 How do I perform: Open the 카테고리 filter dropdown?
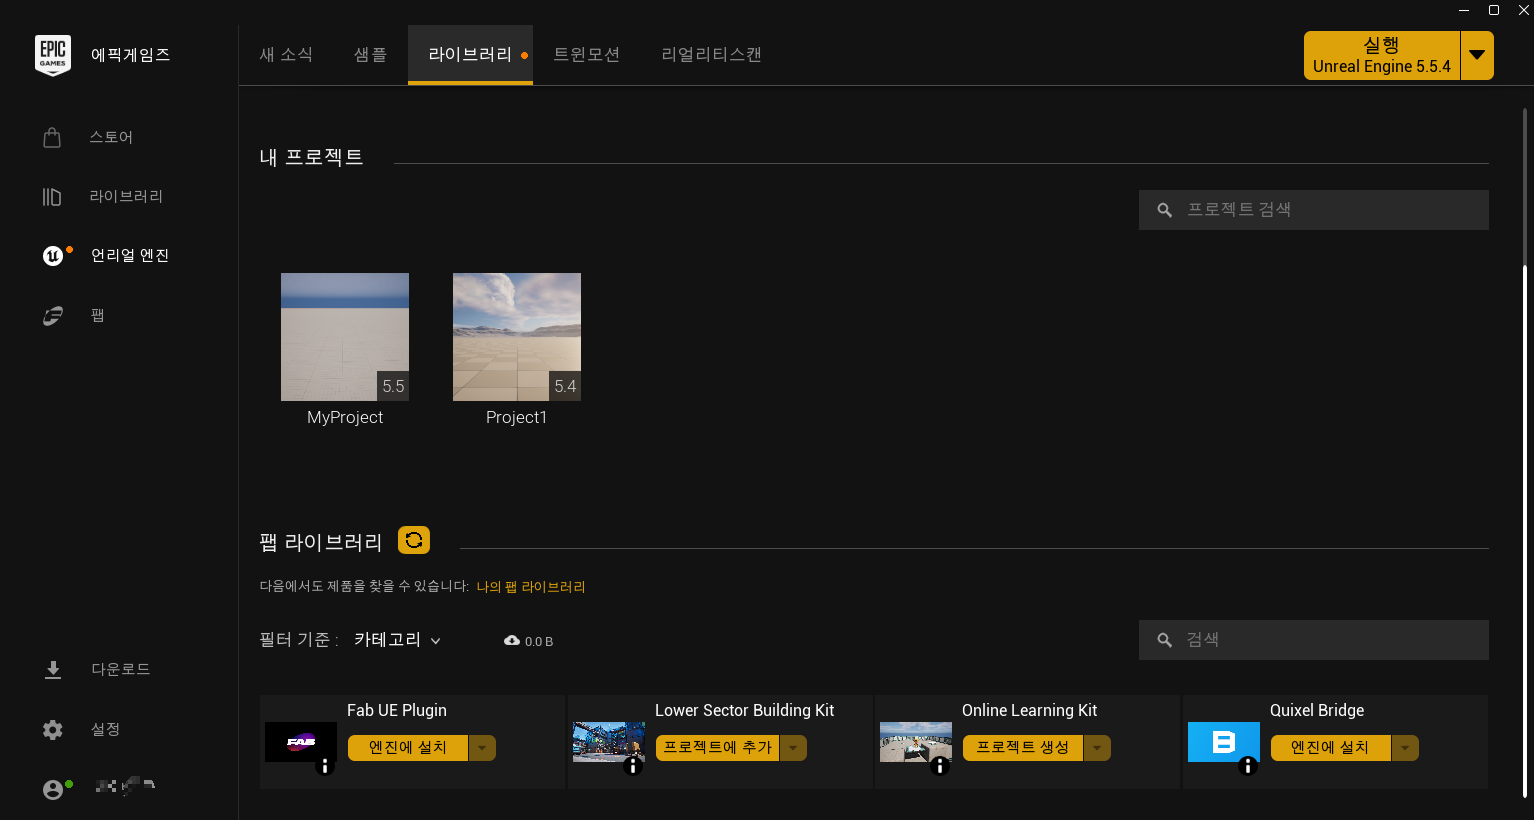(x=398, y=640)
